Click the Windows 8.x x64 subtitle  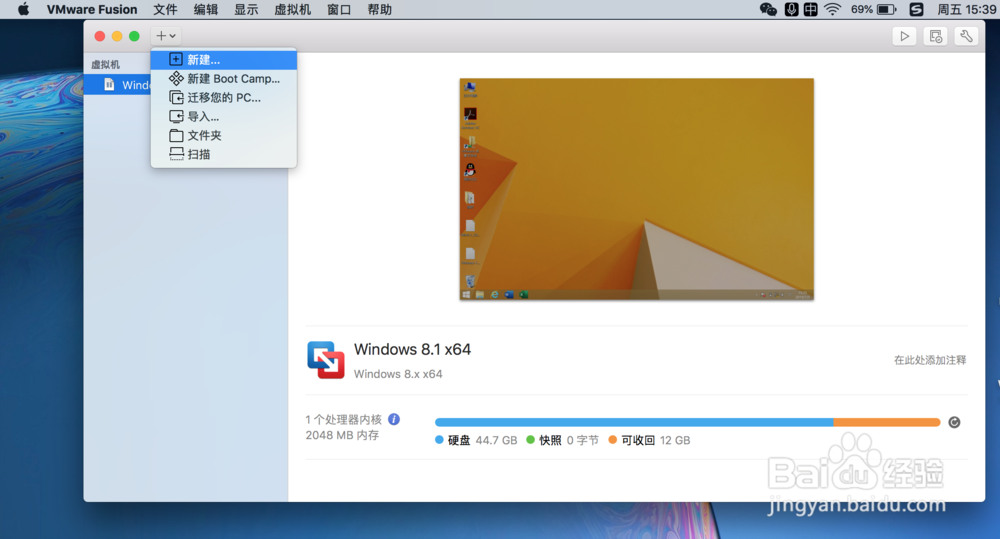398,374
